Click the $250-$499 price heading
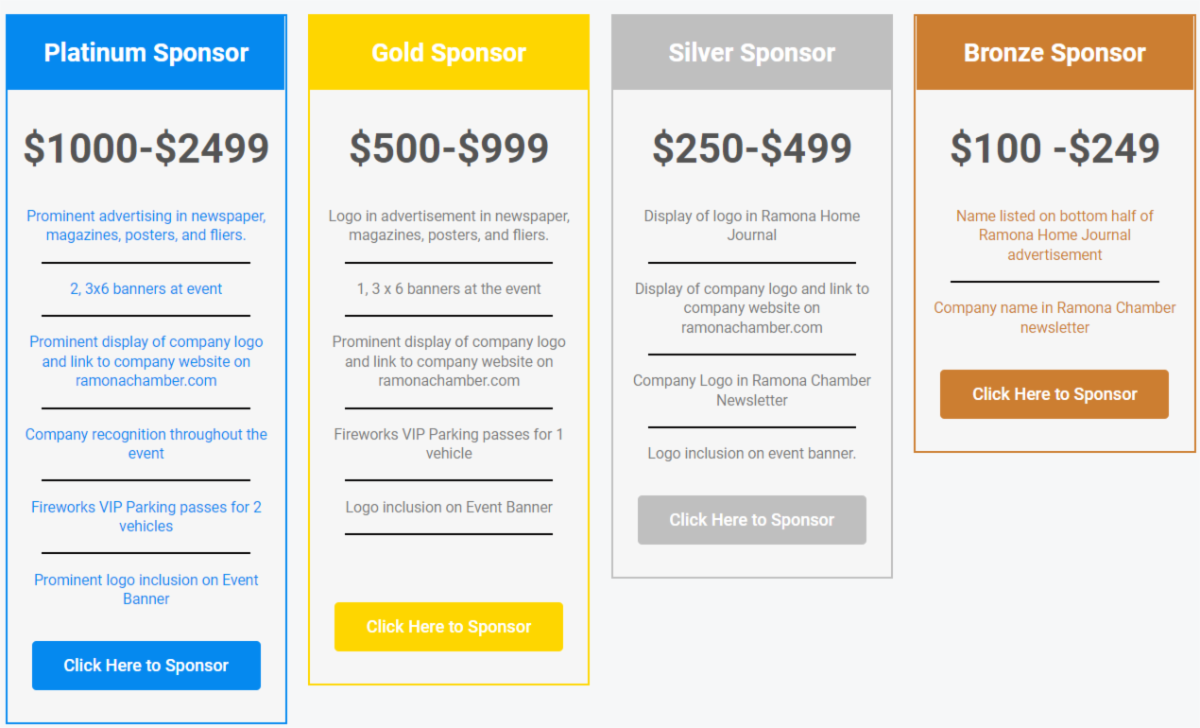The image size is (1200, 728). click(752, 148)
